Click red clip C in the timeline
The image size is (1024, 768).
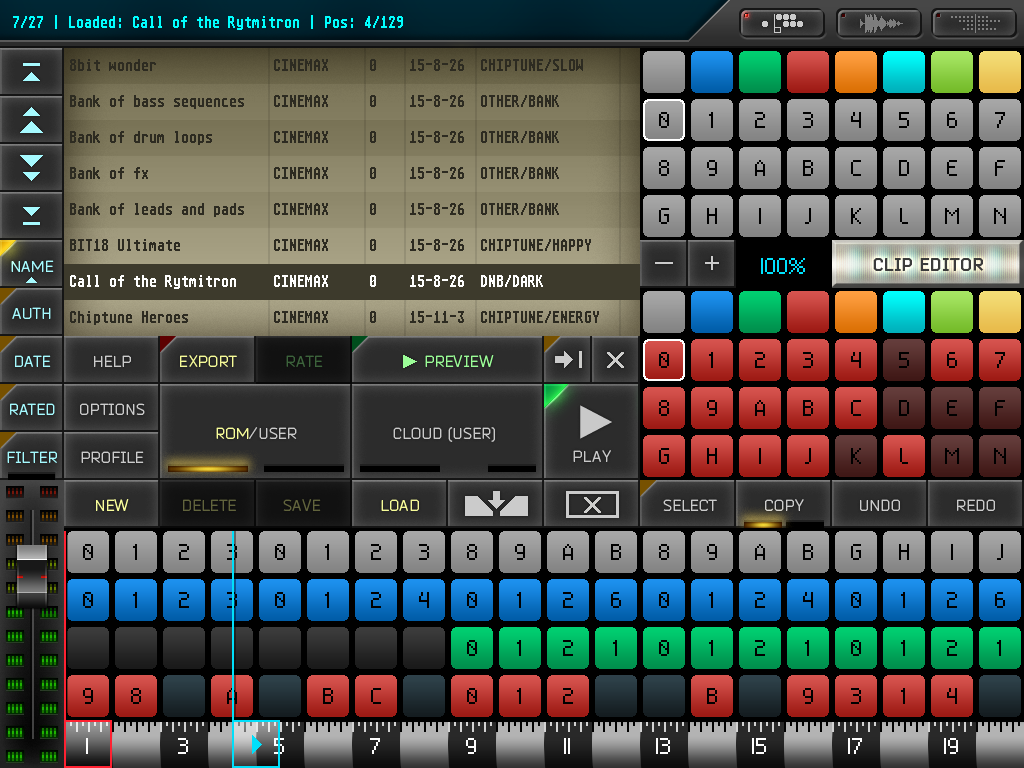coord(376,696)
